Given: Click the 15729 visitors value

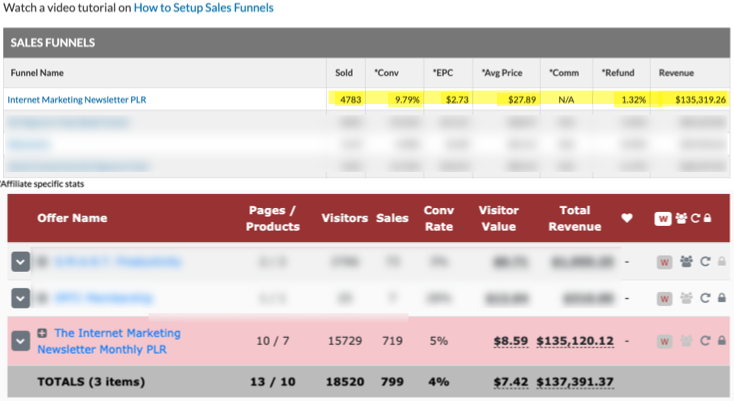Looking at the screenshot, I should 345,341.
